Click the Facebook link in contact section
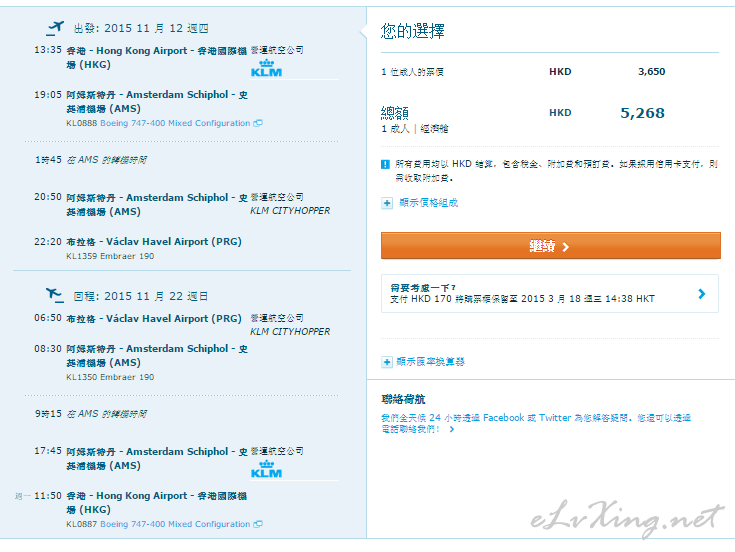This screenshot has height=552, width=735. click(x=503, y=418)
